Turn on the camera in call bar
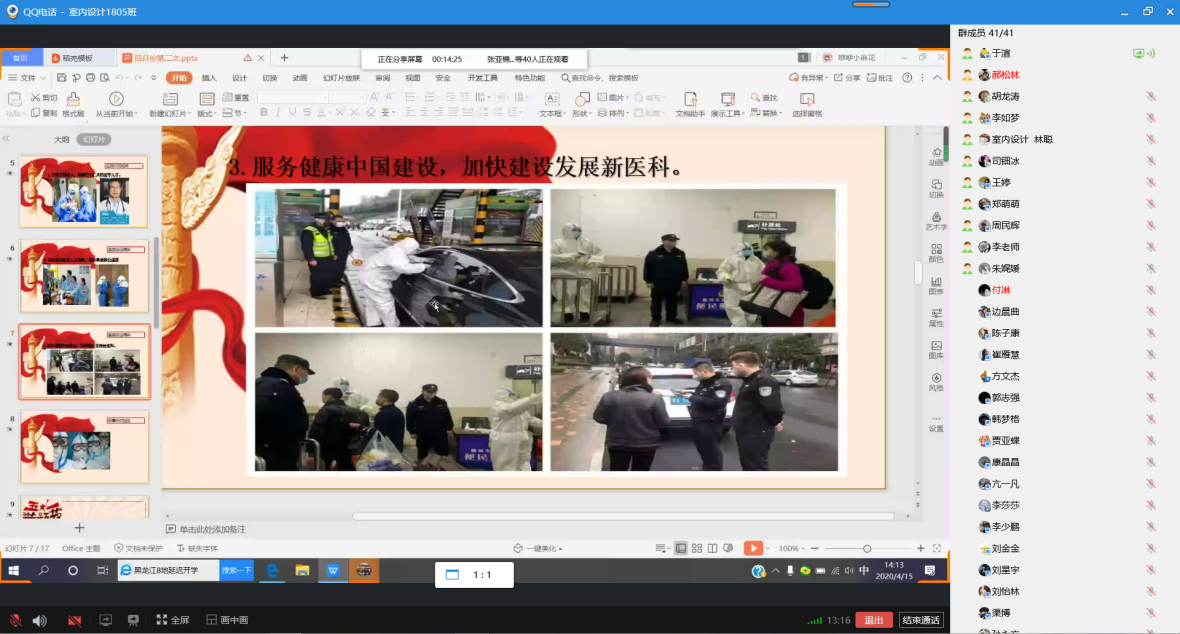This screenshot has width=1180, height=634. click(x=74, y=620)
